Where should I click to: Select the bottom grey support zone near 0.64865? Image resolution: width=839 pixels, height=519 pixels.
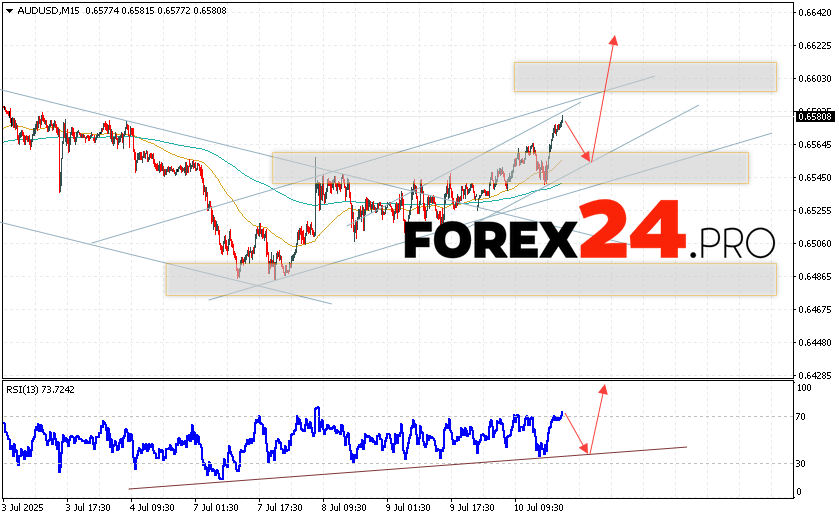(x=470, y=279)
